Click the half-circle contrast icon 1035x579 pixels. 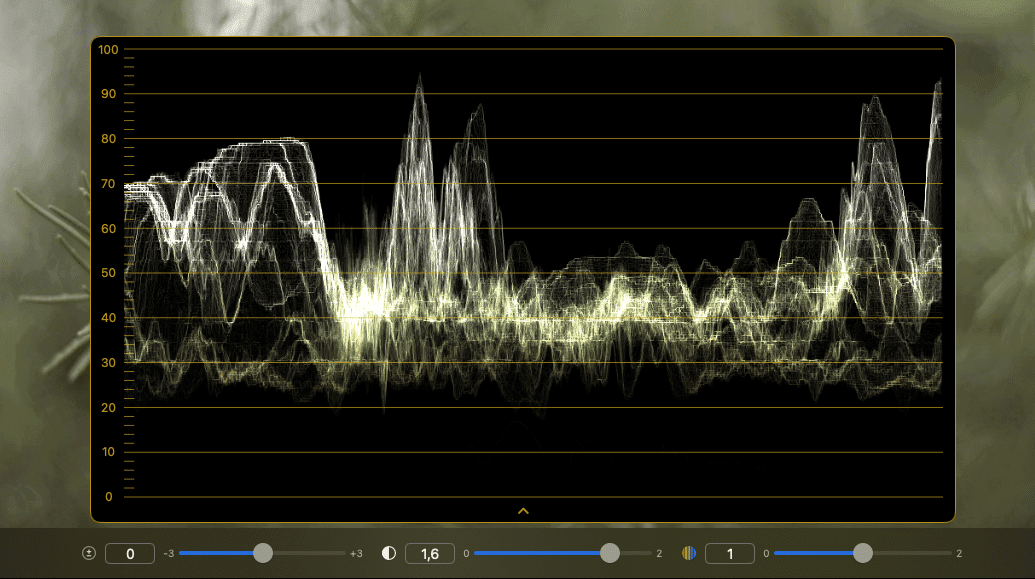pyautogui.click(x=389, y=553)
